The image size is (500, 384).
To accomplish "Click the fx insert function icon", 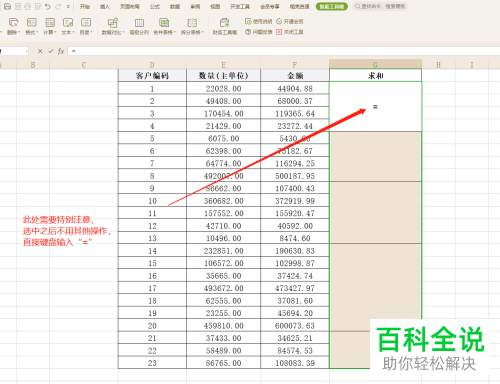I will click(x=61, y=51).
